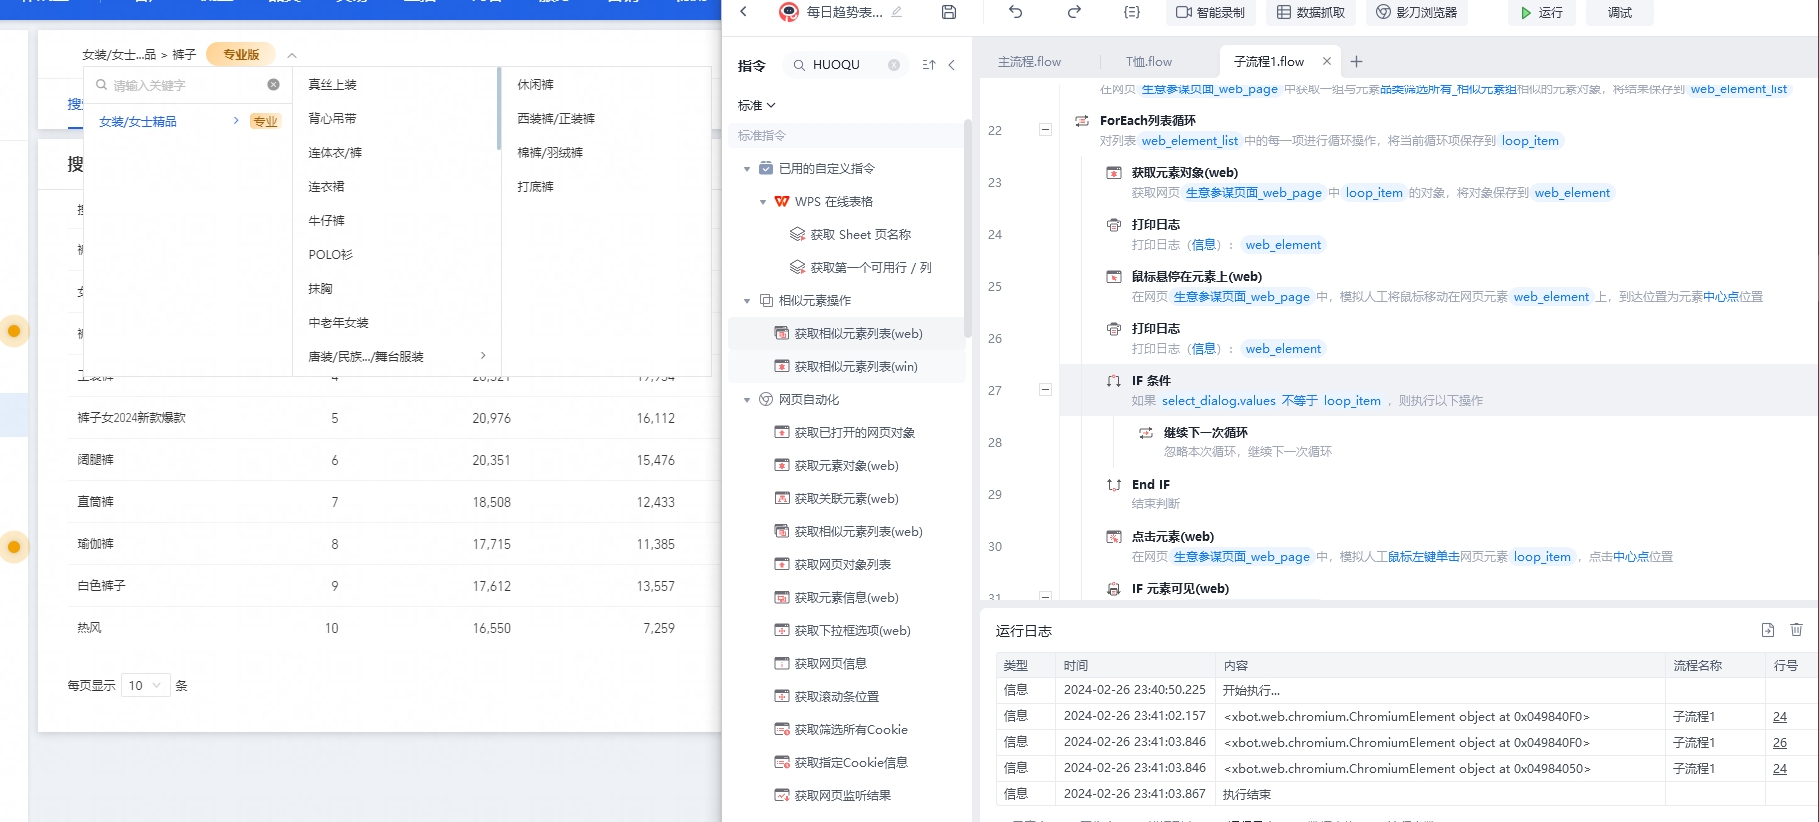The height and width of the screenshot is (822, 1819).
Task: Clear the run log with trash icon
Action: point(1796,630)
